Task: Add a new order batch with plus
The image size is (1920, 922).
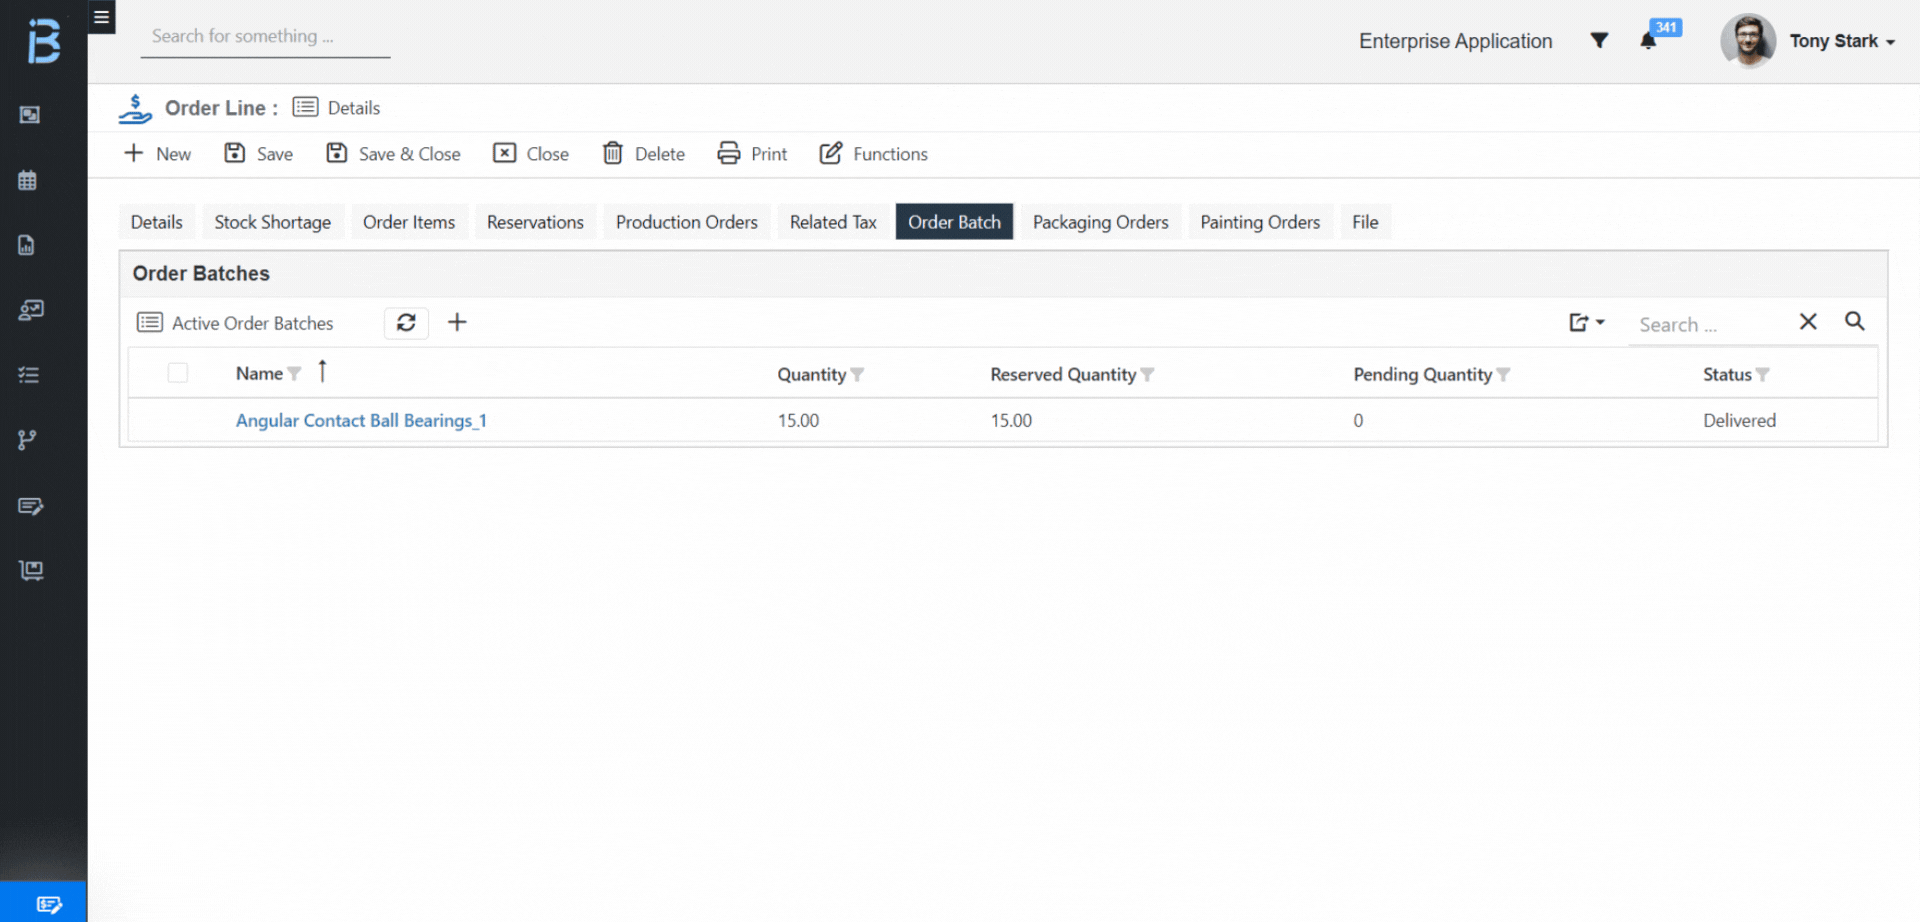Action: [457, 322]
